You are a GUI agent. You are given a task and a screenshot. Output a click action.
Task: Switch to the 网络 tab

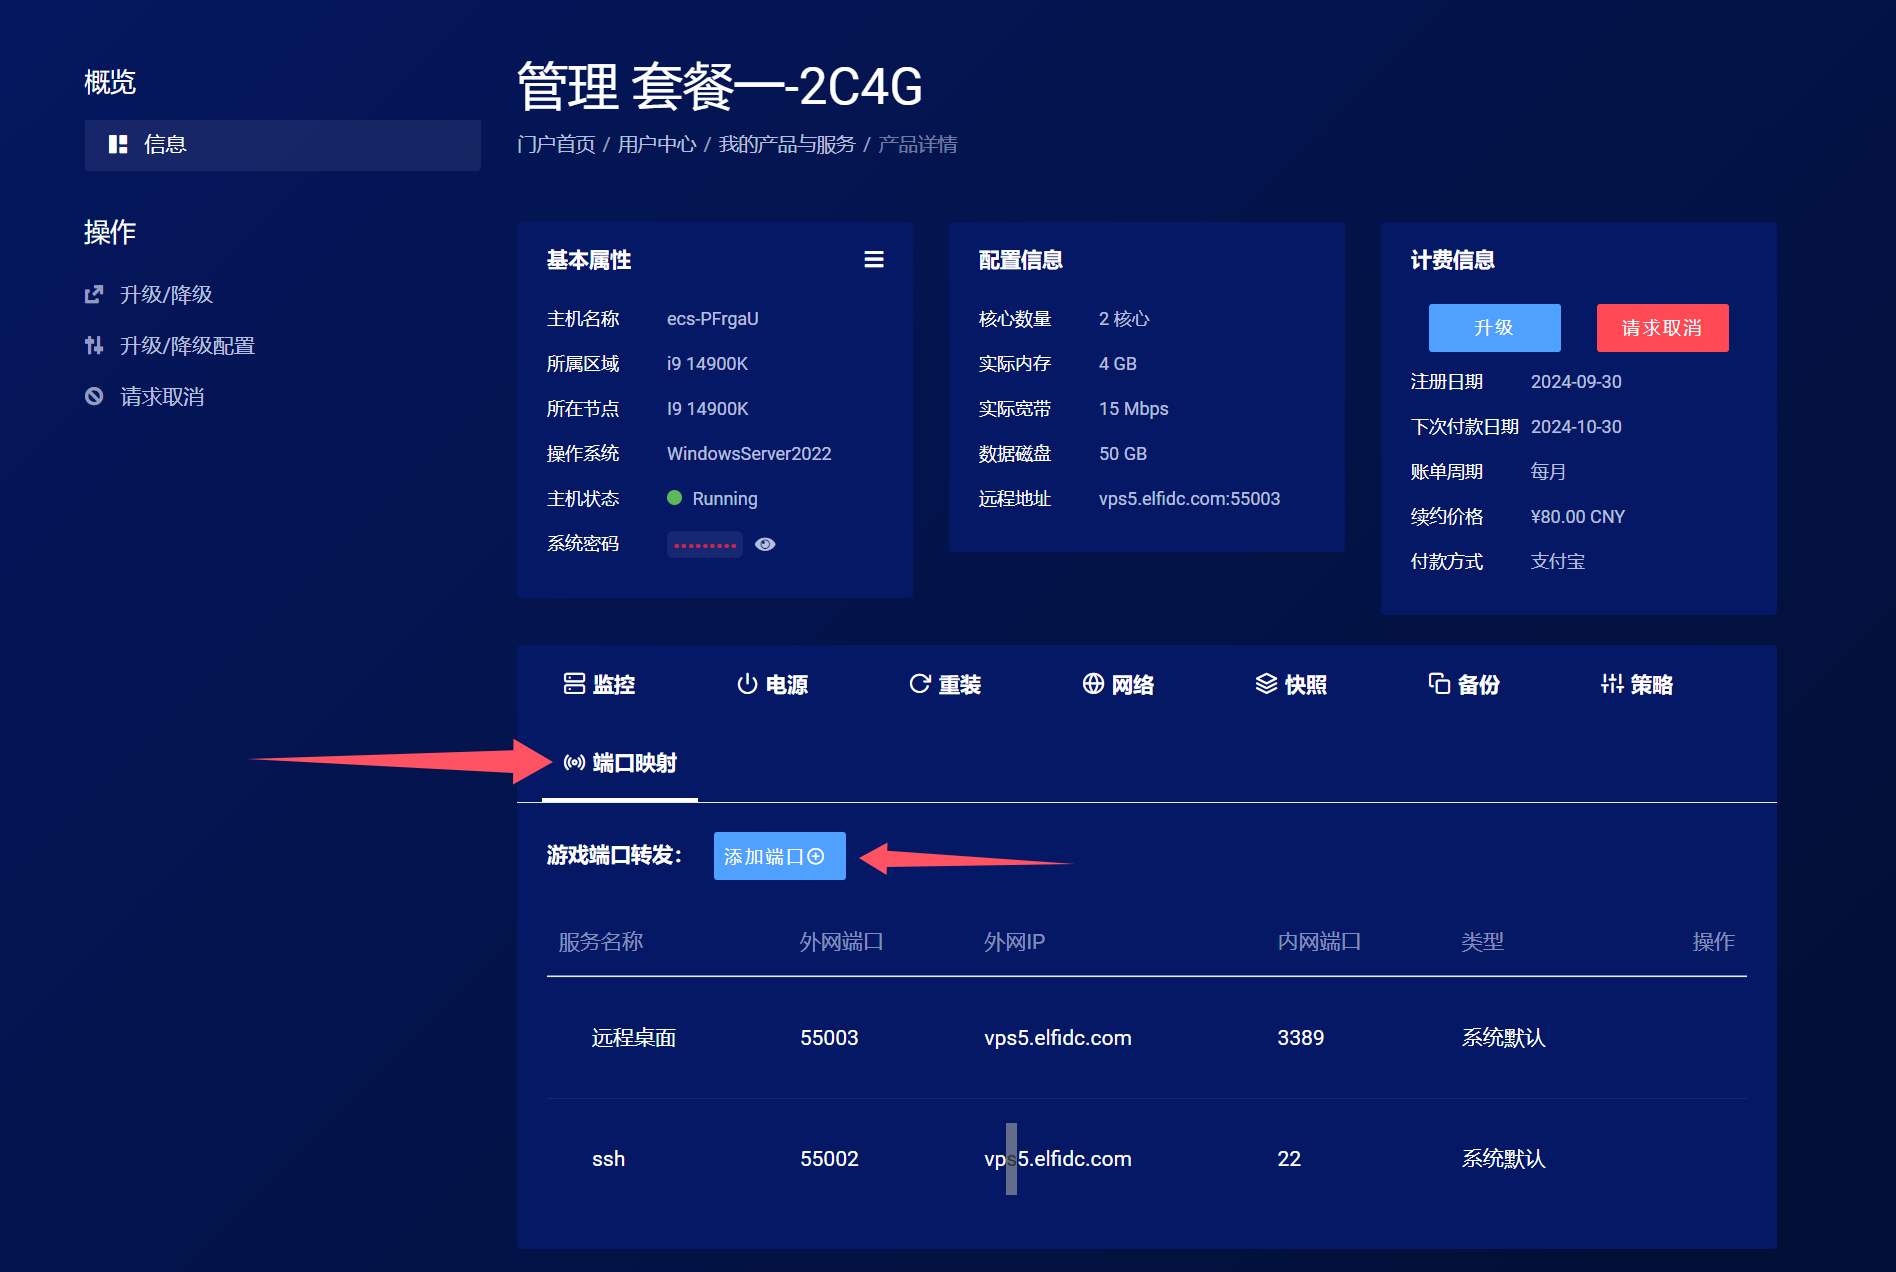(x=1119, y=684)
